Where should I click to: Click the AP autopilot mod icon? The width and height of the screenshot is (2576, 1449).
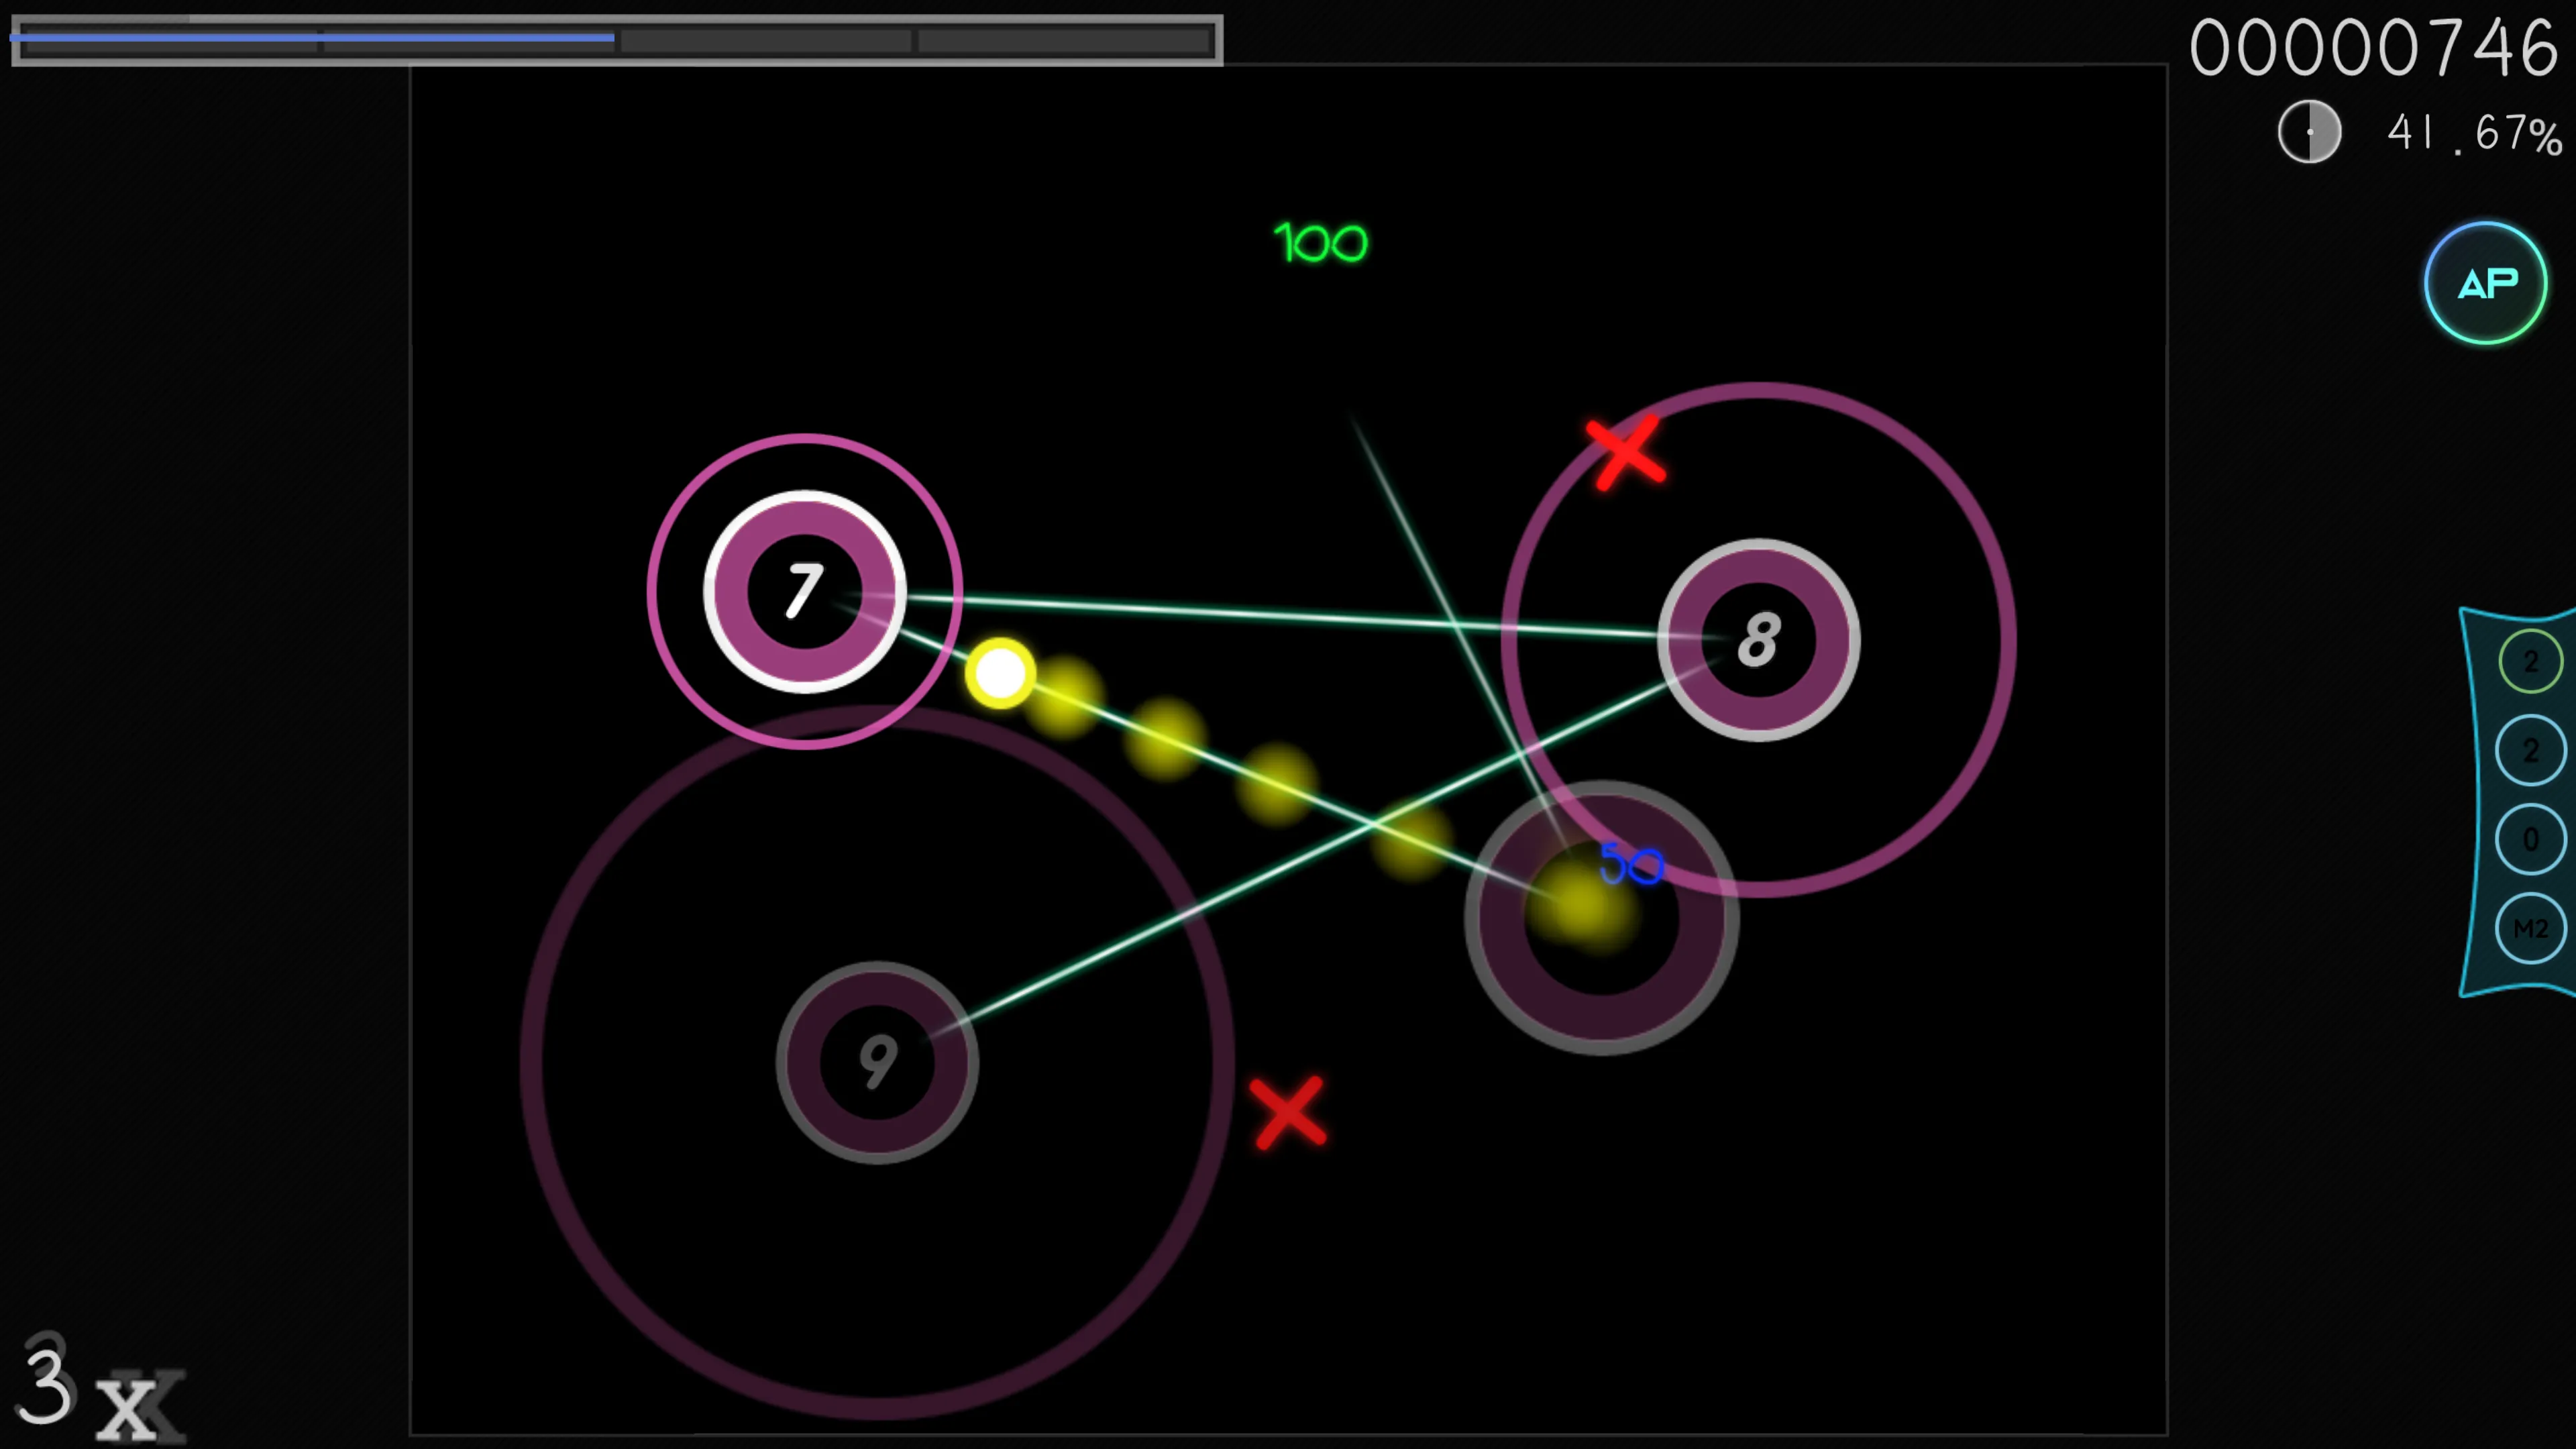[2485, 283]
